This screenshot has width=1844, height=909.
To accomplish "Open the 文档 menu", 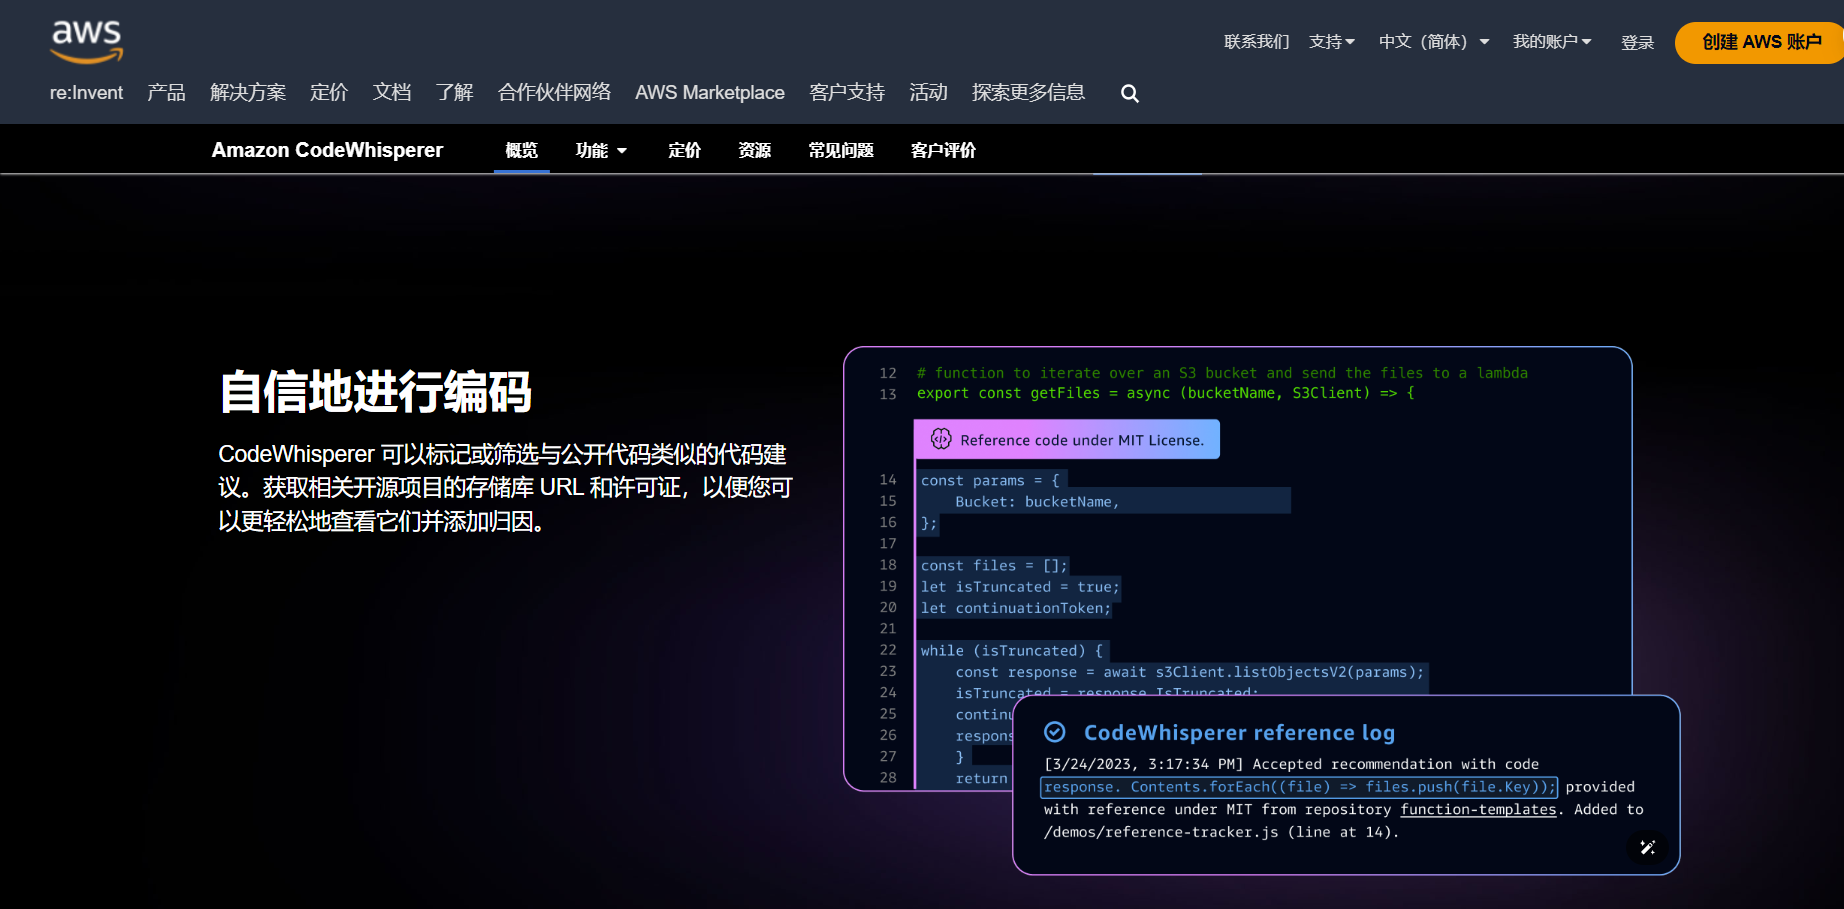I will (x=392, y=93).
